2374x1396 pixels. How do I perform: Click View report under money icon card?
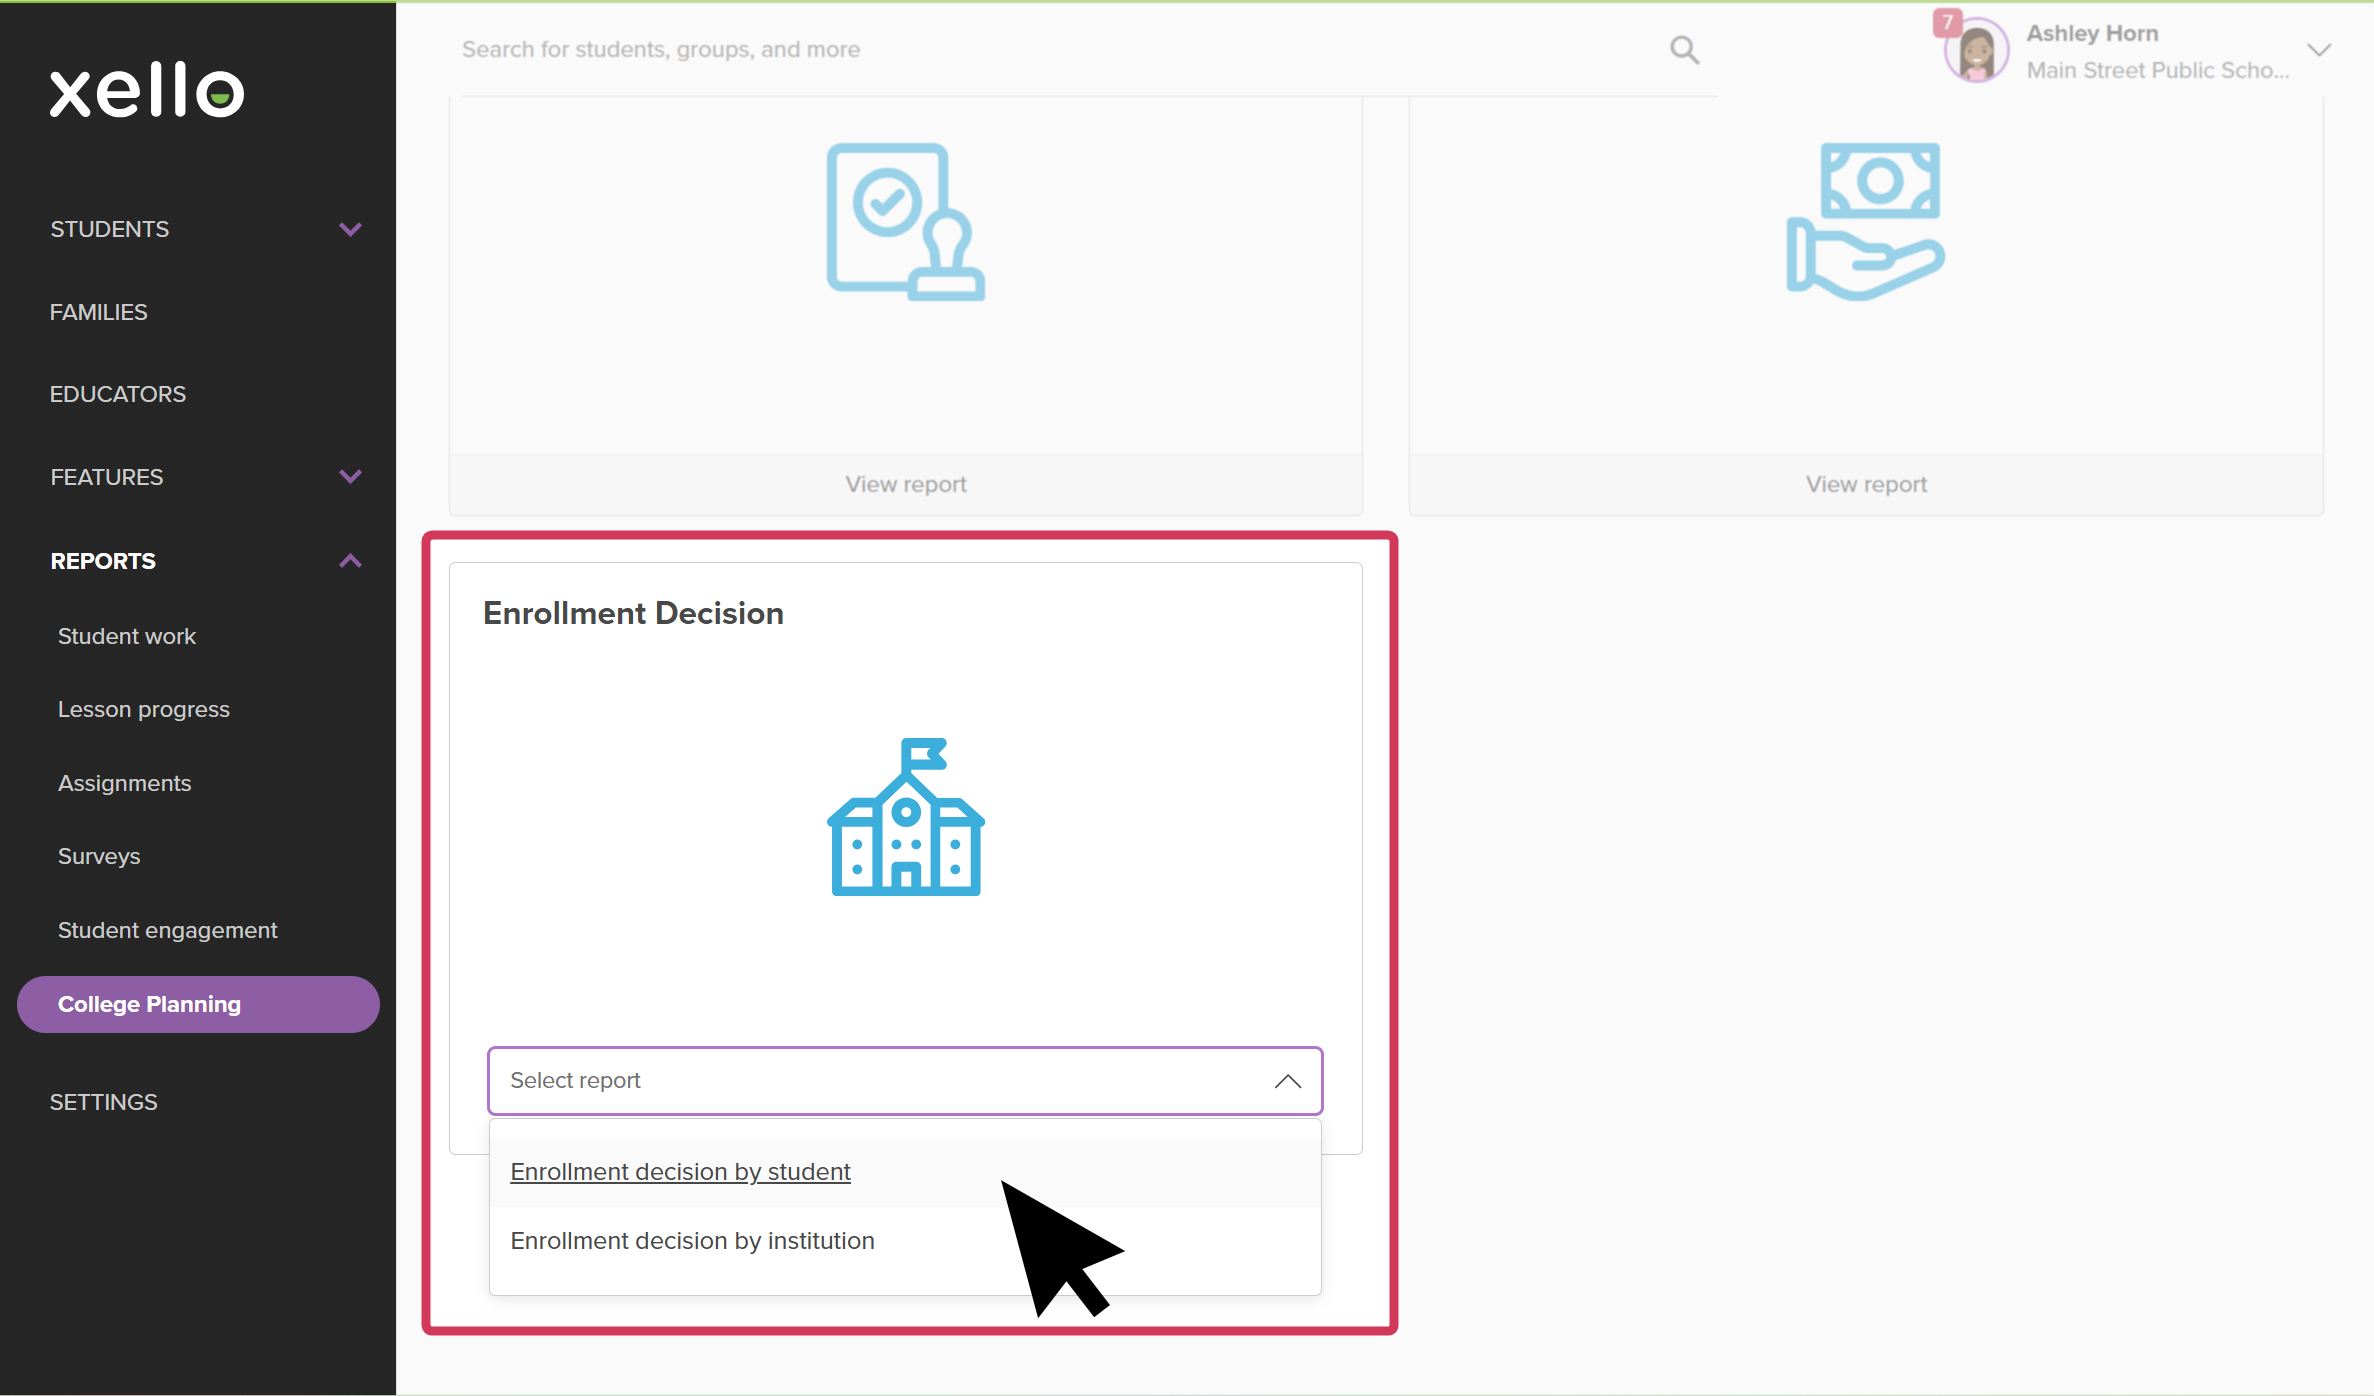[1865, 484]
